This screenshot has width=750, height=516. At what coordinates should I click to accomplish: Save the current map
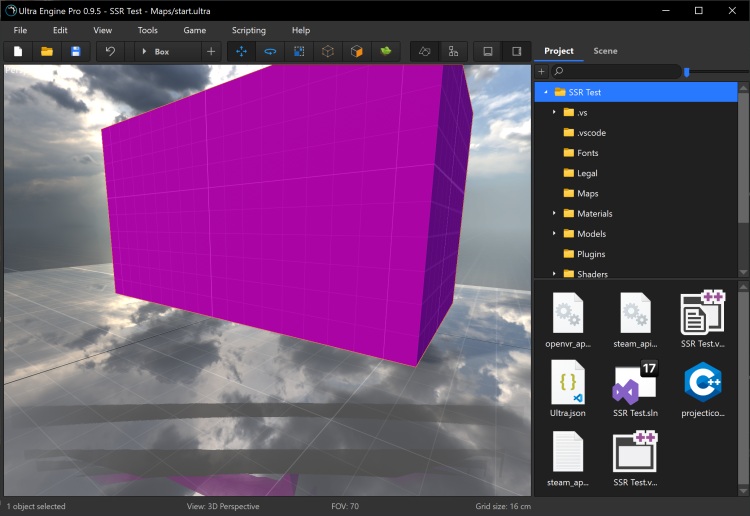(74, 51)
